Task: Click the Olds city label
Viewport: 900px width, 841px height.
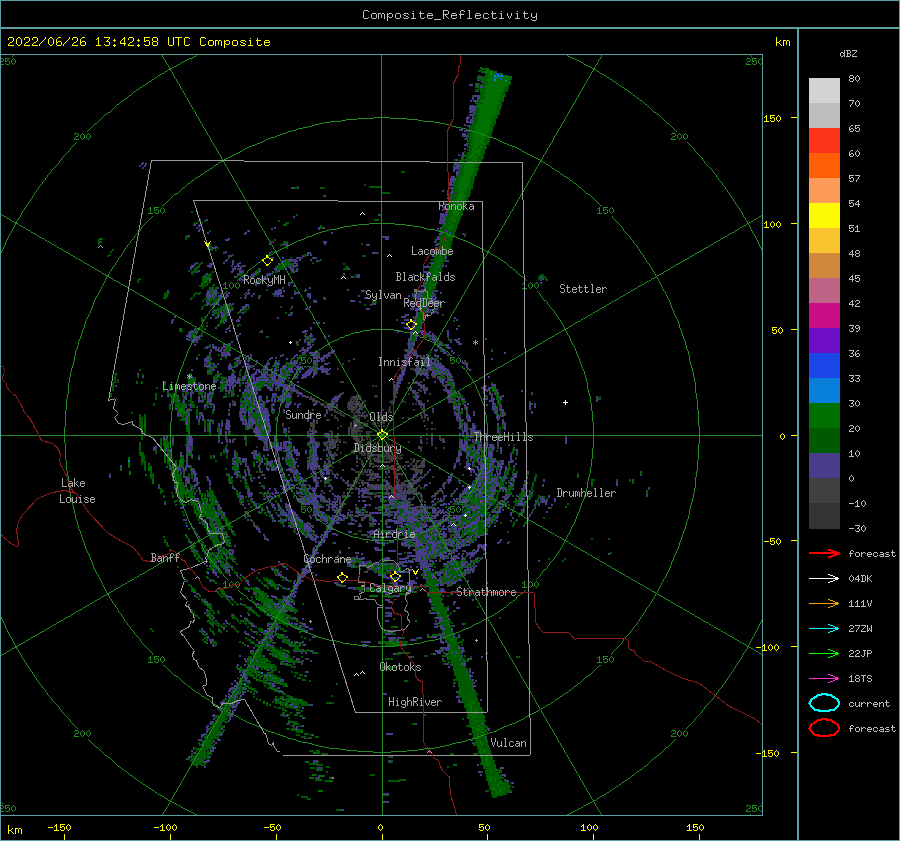Action: [x=381, y=417]
